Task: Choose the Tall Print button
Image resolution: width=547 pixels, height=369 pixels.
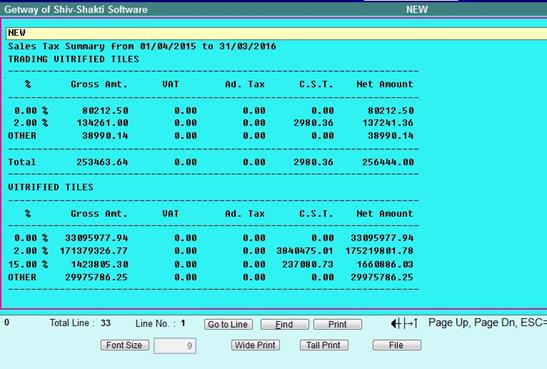Action: (324, 345)
